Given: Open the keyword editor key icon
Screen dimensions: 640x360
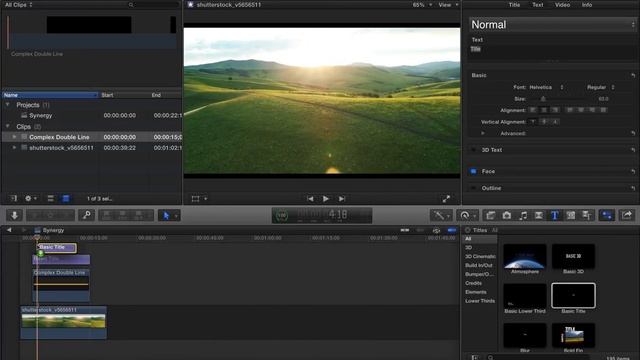Looking at the screenshot, I should tap(87, 215).
